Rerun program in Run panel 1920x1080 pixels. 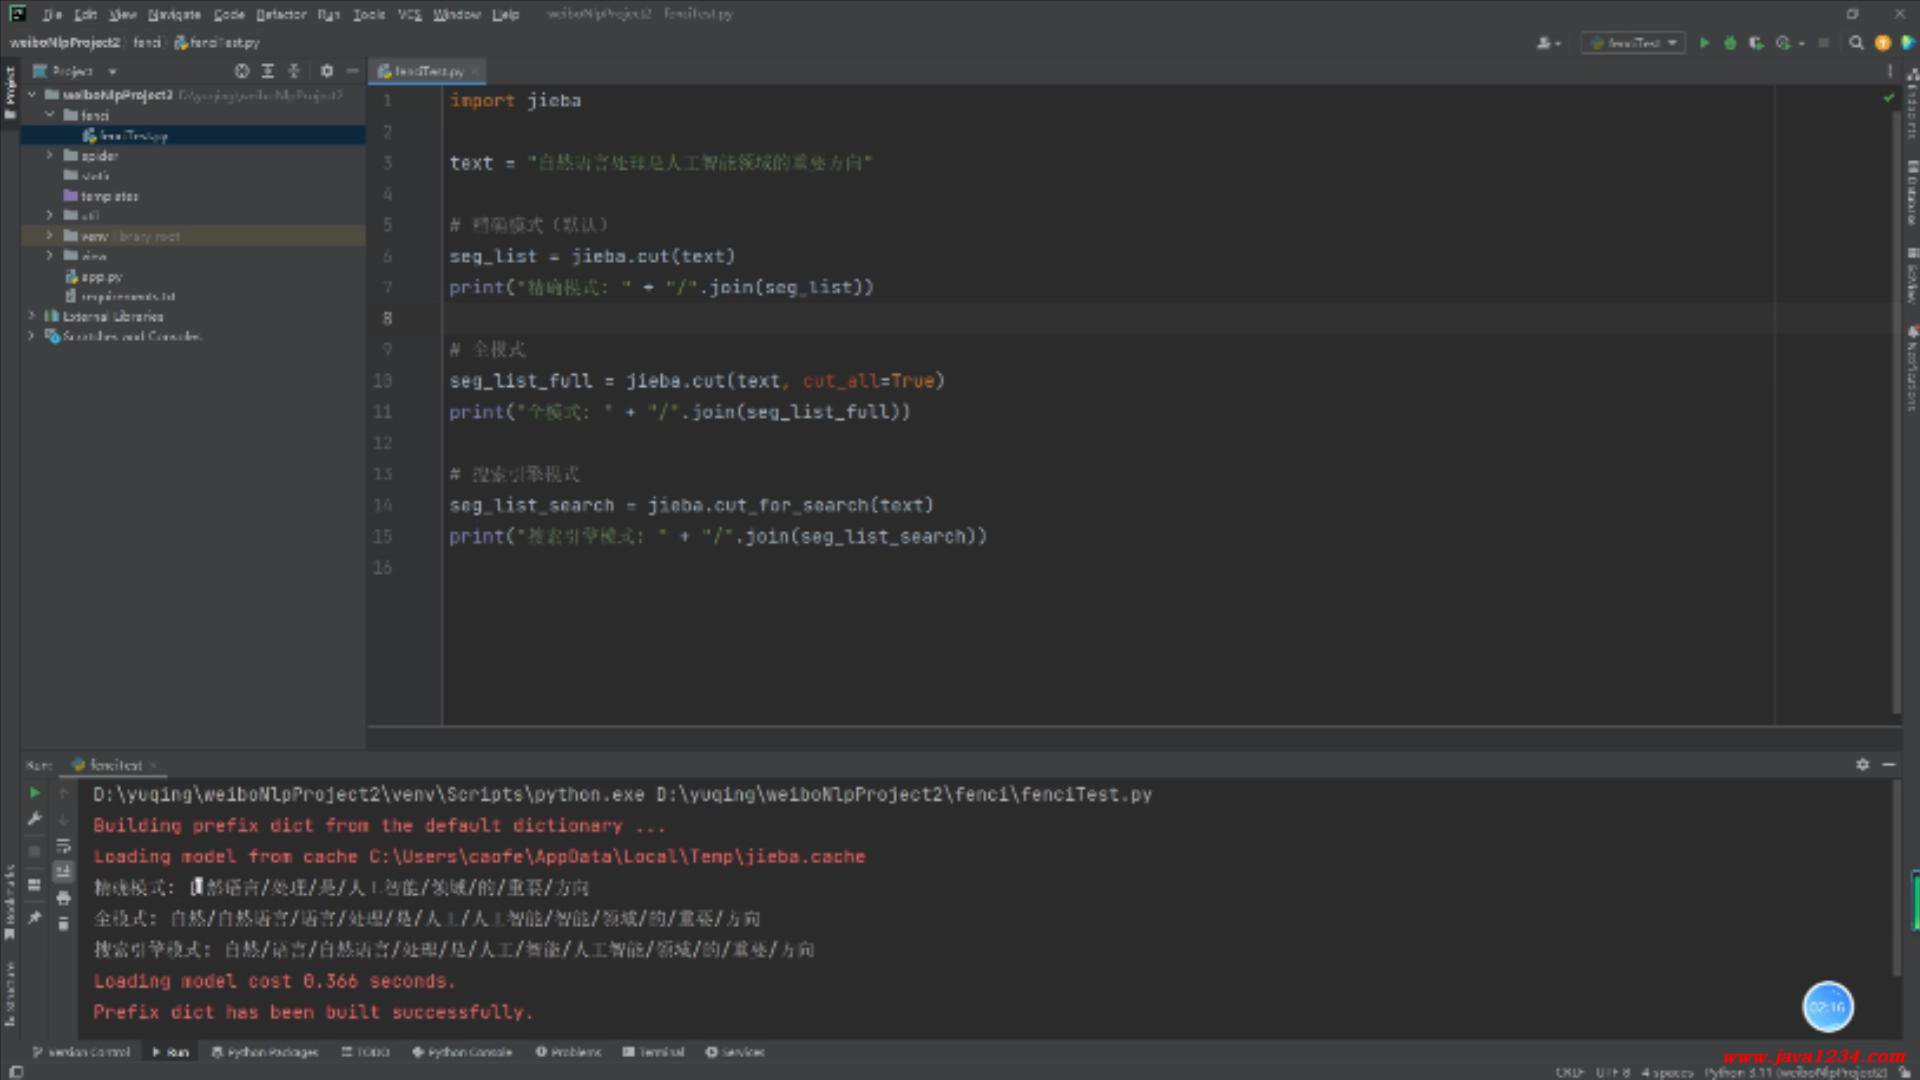click(x=35, y=793)
